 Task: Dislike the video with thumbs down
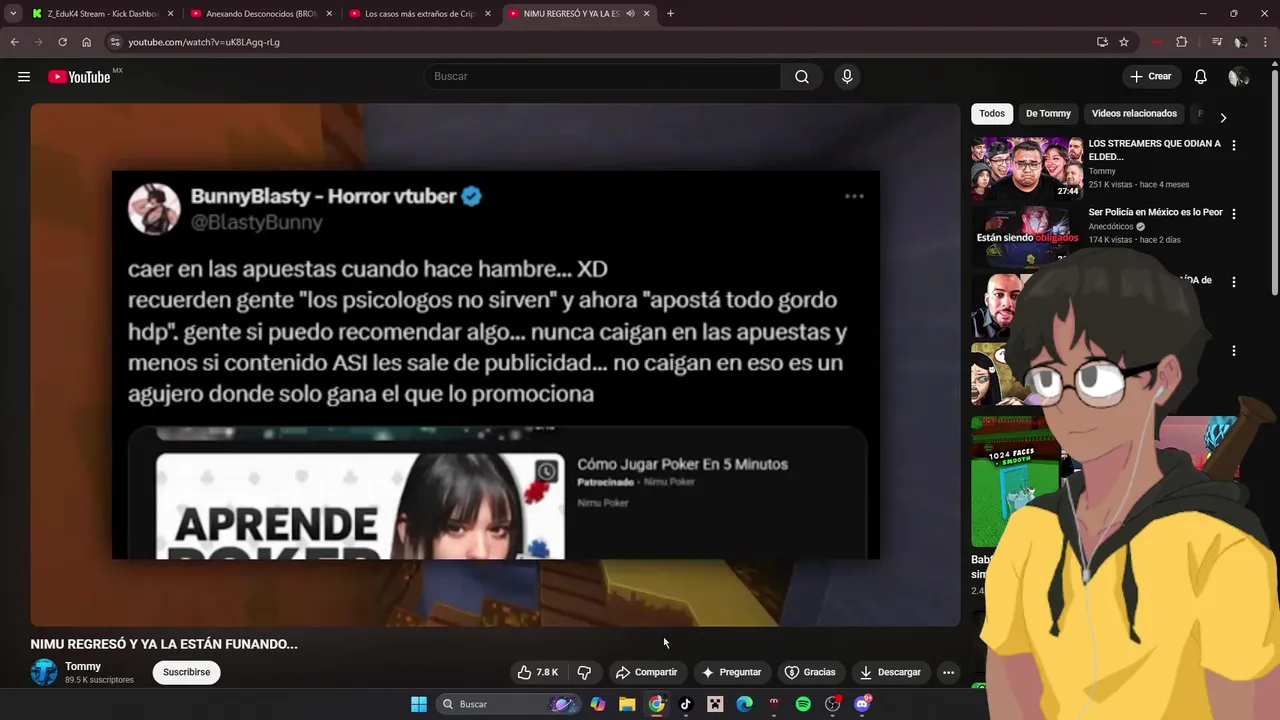click(585, 672)
